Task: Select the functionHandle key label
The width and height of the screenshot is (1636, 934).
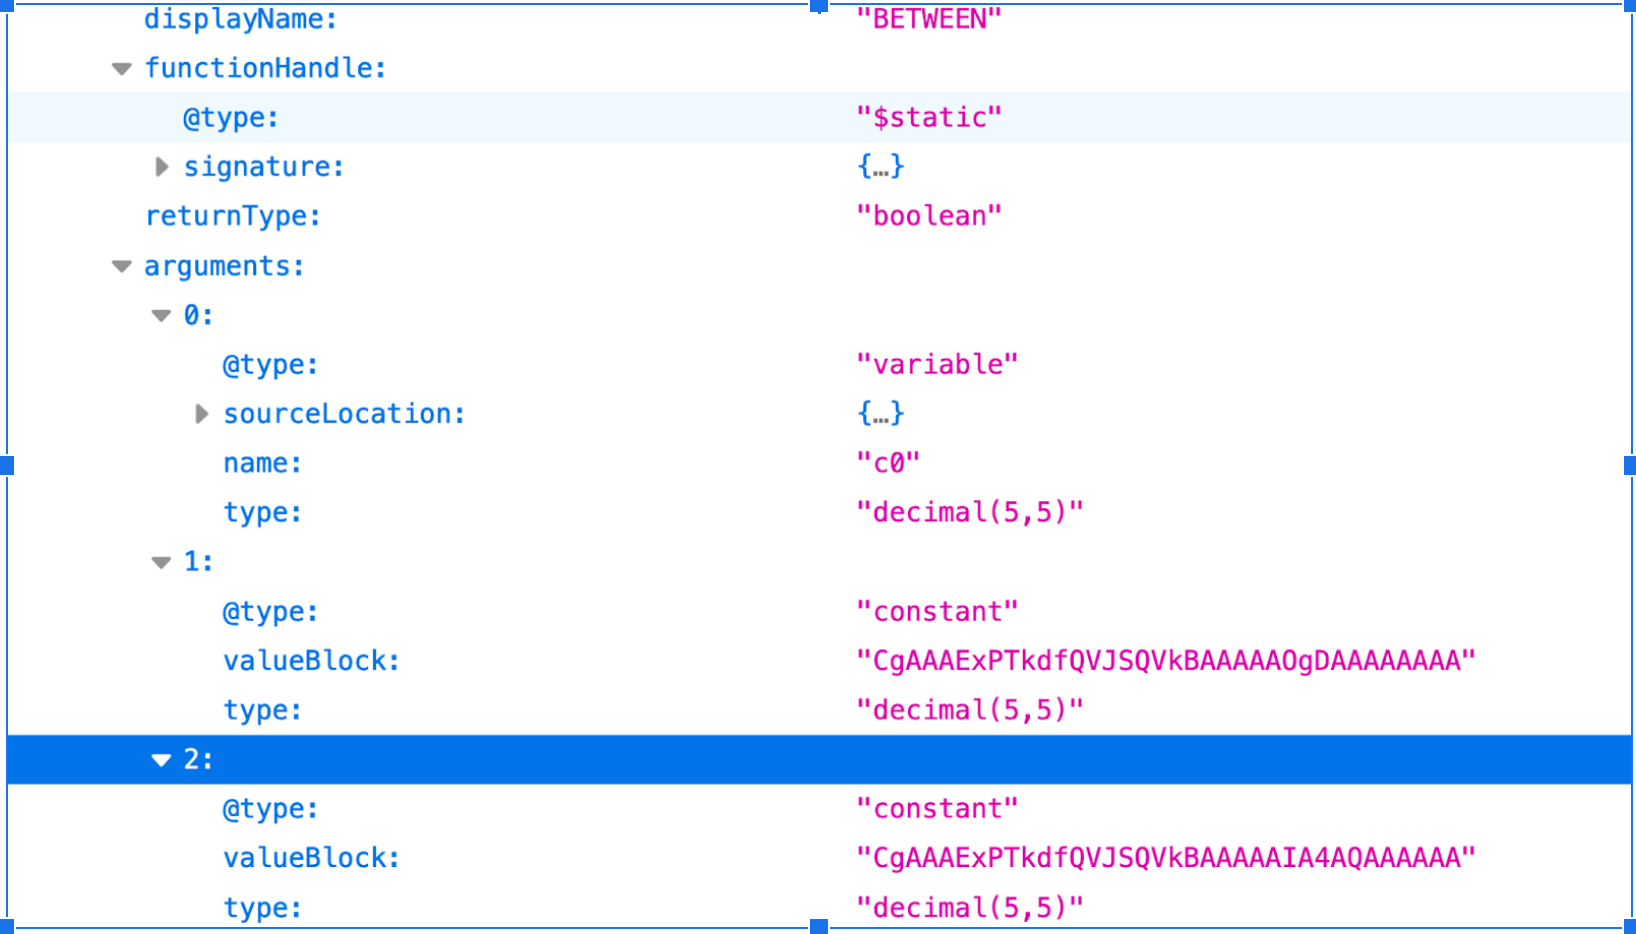Action: click(x=265, y=68)
